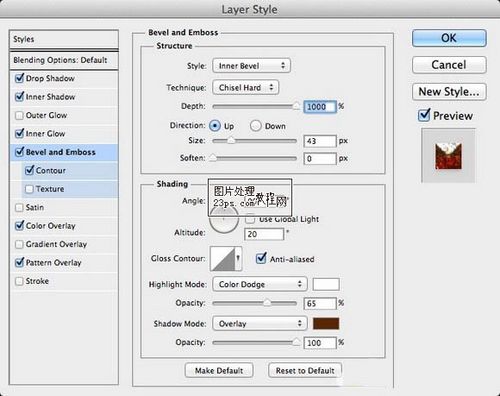This screenshot has height=396, width=500.
Task: Uncheck the Anti-aliased option
Action: point(261,258)
